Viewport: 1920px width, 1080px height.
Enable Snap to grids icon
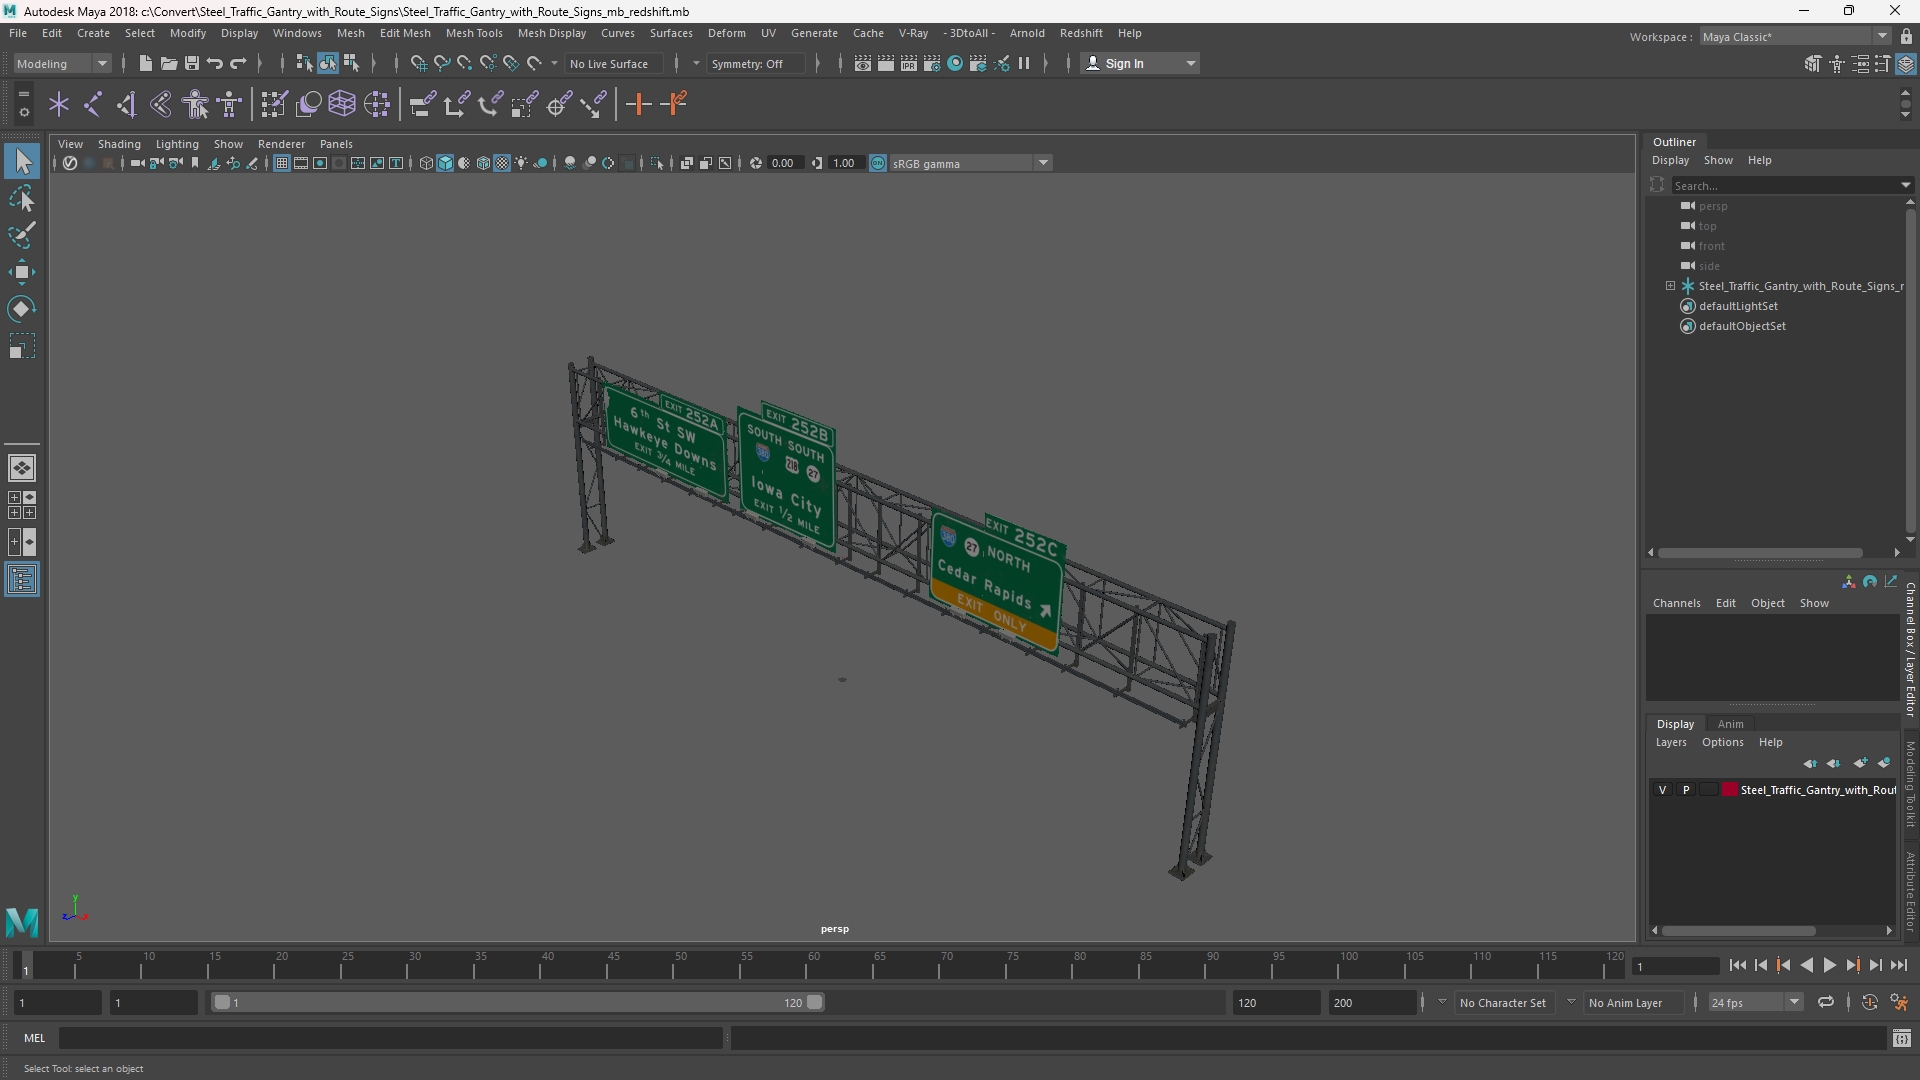418,63
